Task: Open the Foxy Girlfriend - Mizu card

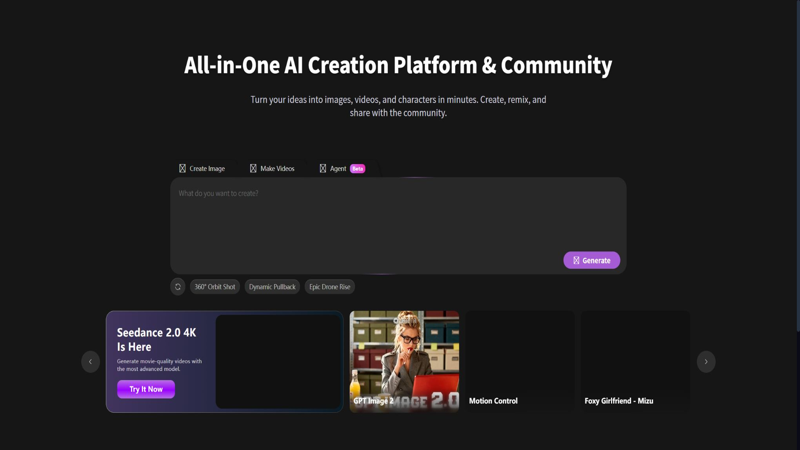Action: (x=636, y=361)
